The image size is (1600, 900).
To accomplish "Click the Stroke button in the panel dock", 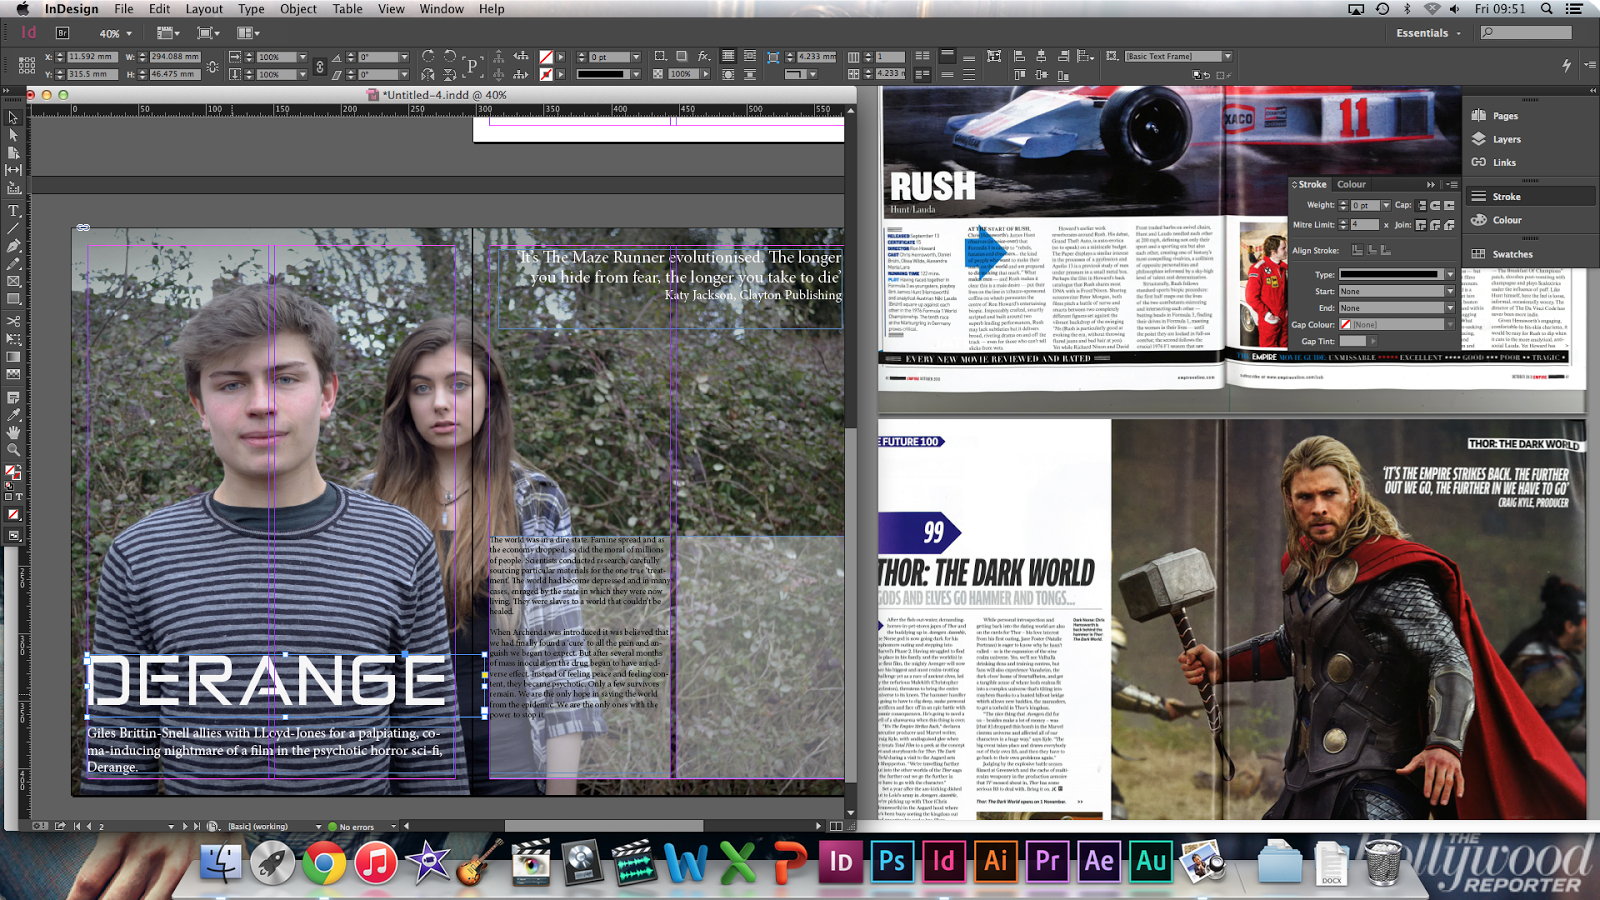I will coord(1529,197).
